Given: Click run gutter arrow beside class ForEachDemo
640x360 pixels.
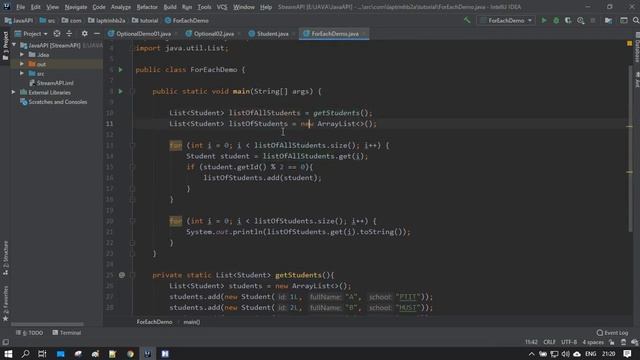Looking at the screenshot, I should (x=120, y=70).
